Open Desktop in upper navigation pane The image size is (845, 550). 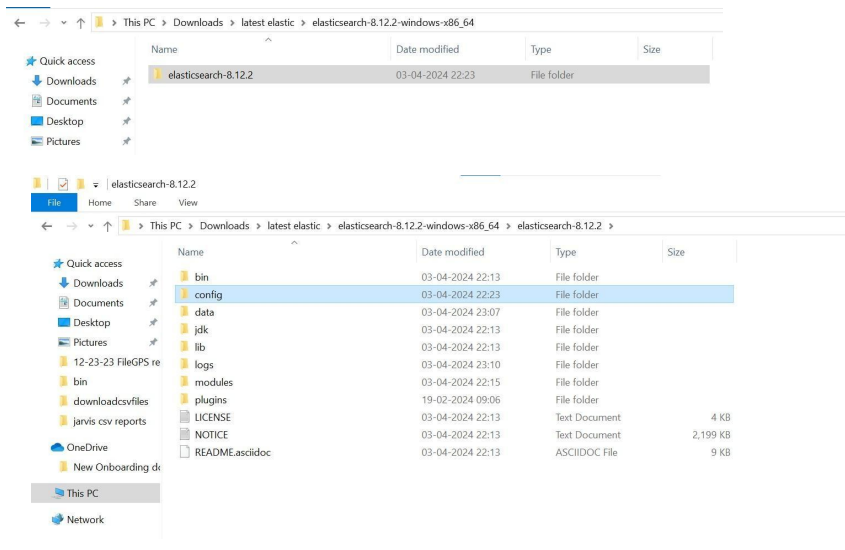pos(58,121)
